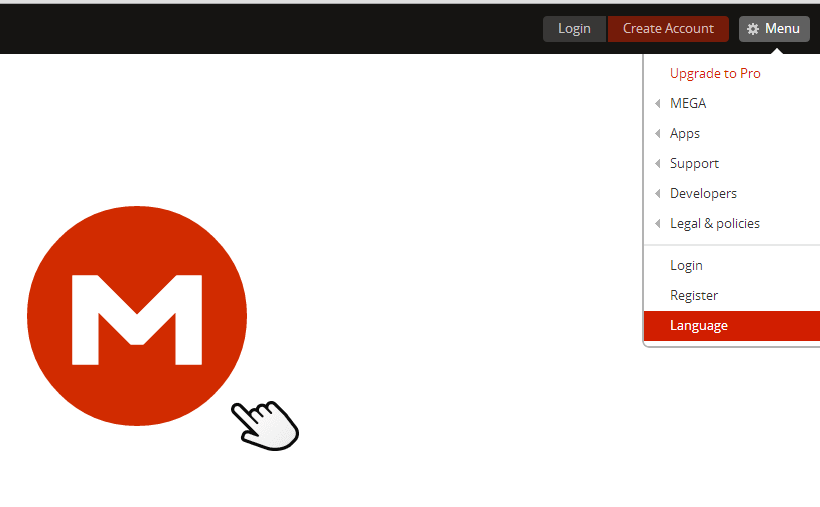Viewport: 820px width, 507px height.
Task: Click the gear icon on the Menu button
Action: 753,29
